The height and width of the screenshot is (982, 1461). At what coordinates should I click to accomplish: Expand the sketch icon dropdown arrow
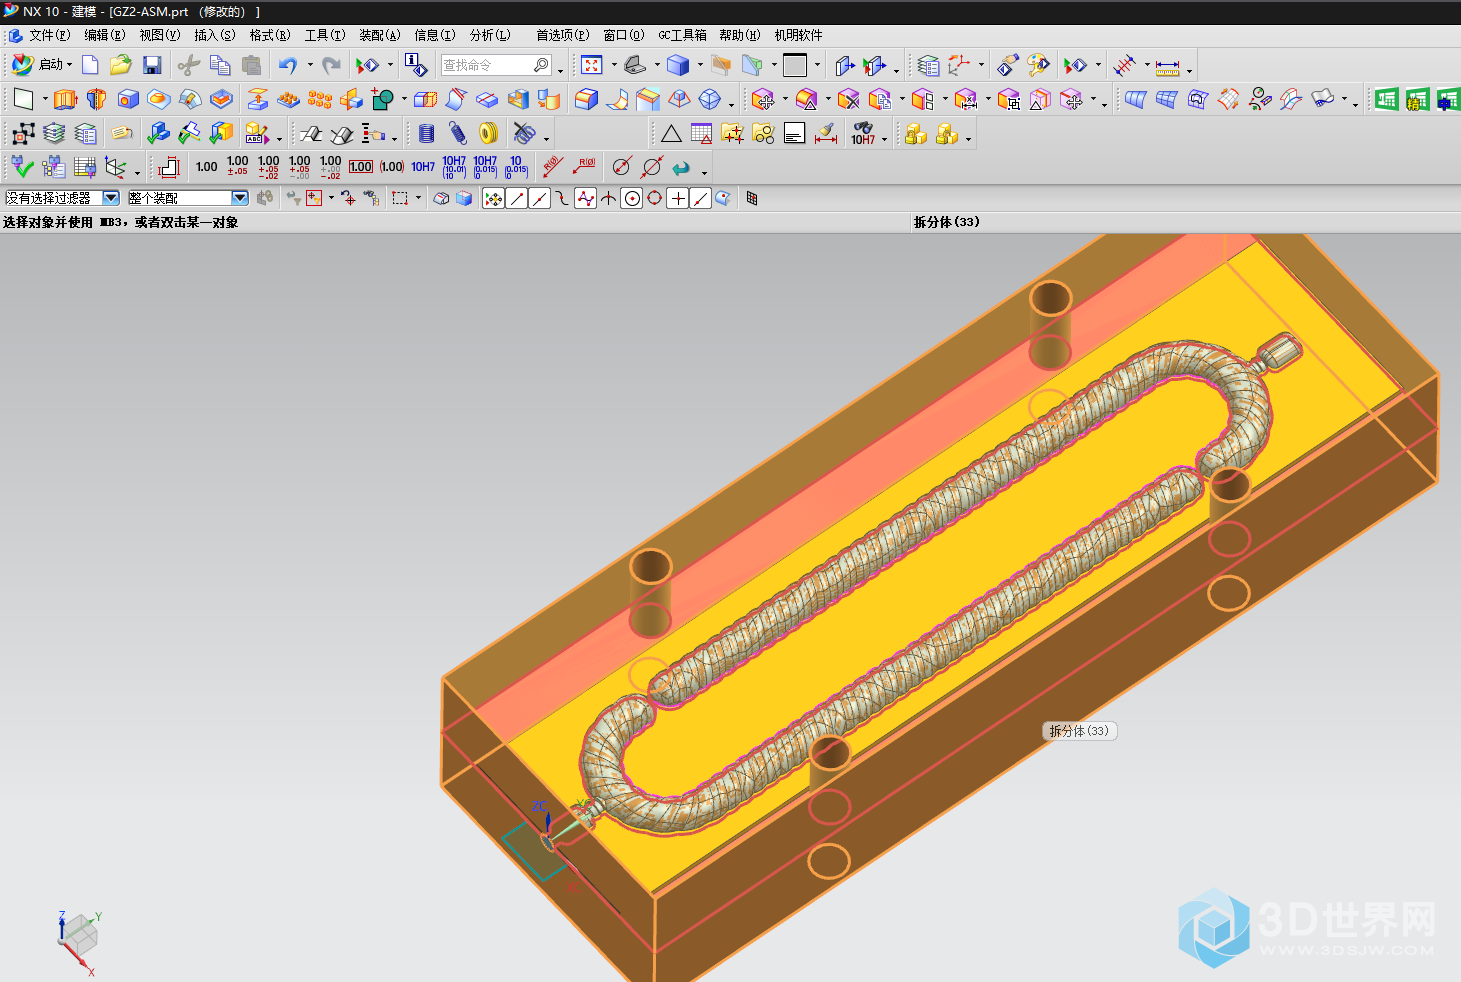(x=45, y=99)
